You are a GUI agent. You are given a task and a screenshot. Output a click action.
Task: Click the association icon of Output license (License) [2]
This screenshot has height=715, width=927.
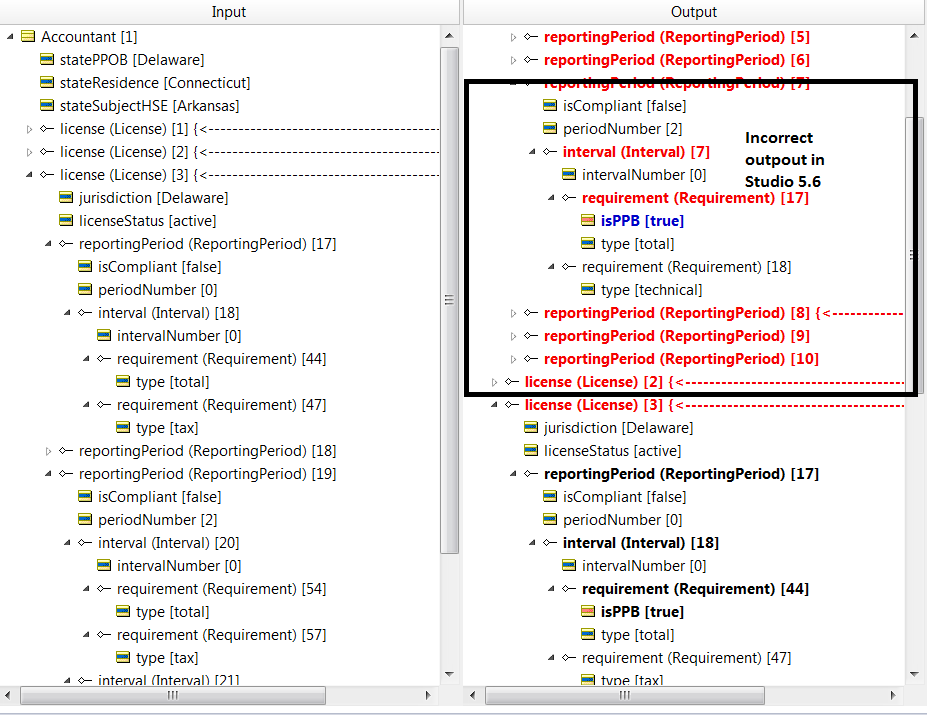(x=512, y=381)
